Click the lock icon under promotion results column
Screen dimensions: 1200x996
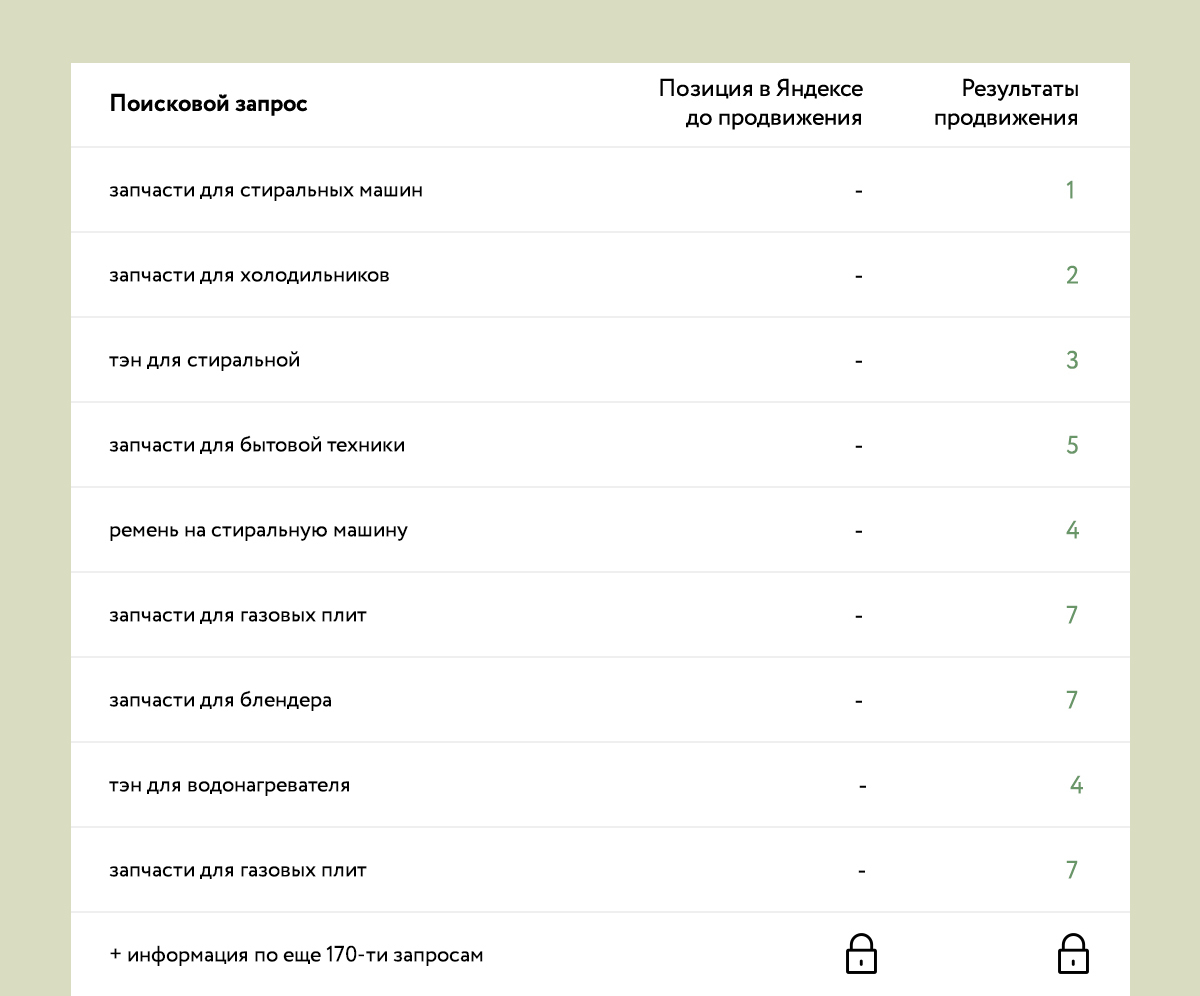pos(1072,954)
